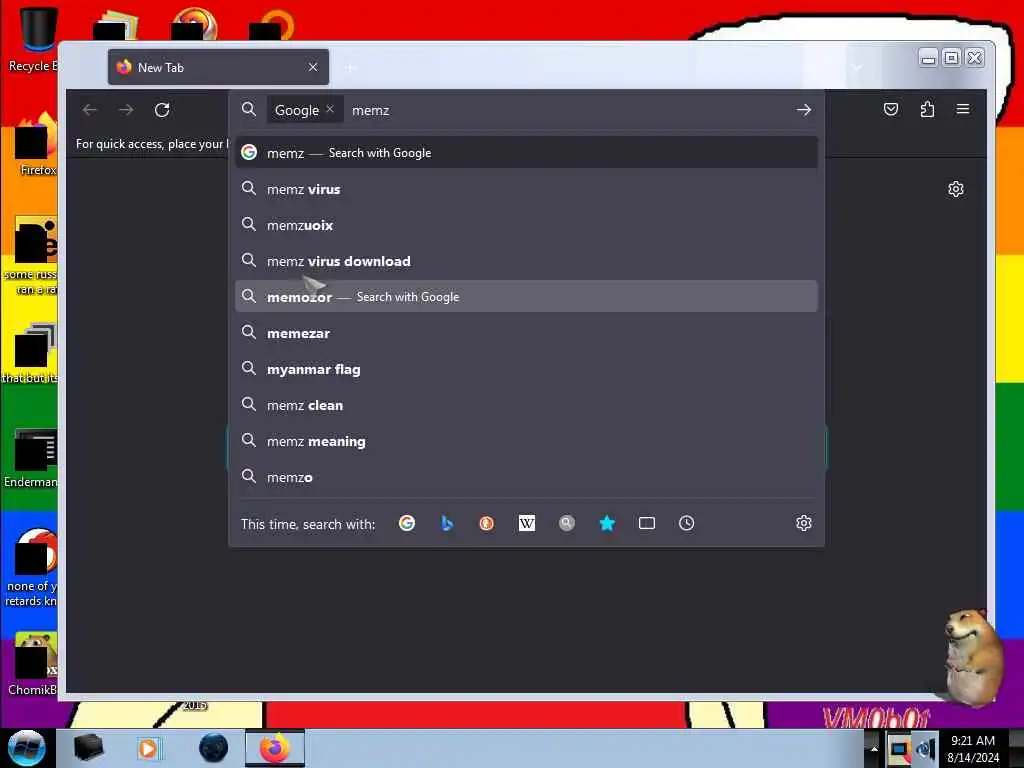Viewport: 1024px width, 768px height.
Task: Select the highlighted "memozor" suggestion
Action: [x=526, y=296]
